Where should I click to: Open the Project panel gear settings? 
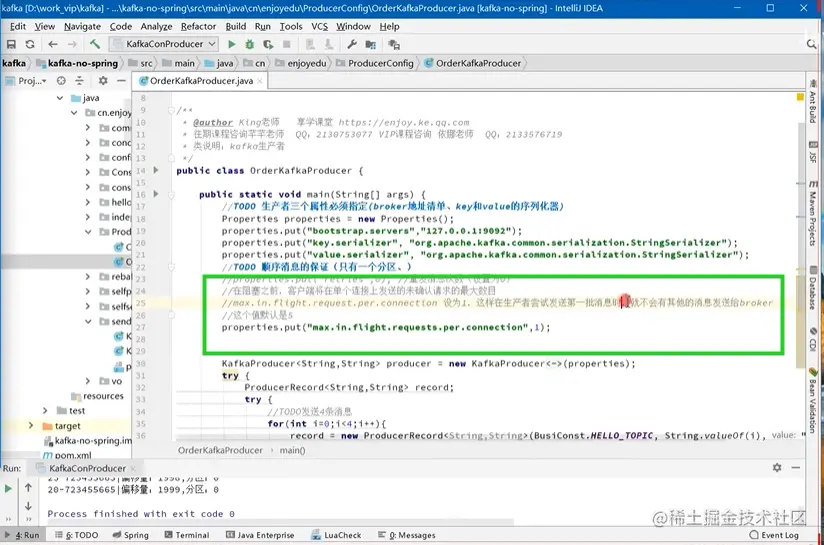pyautogui.click(x=103, y=80)
